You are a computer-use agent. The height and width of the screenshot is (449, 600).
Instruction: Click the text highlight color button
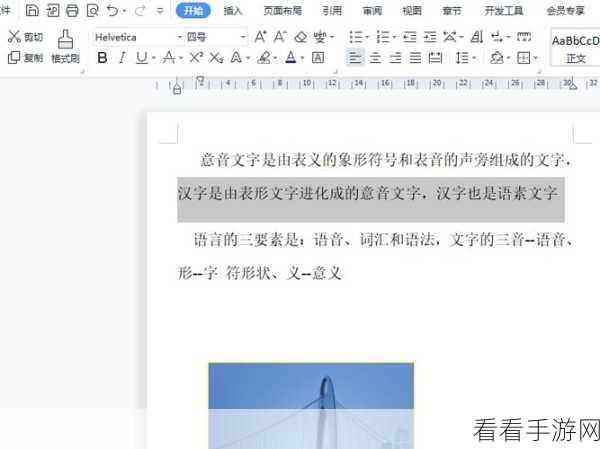click(264, 58)
